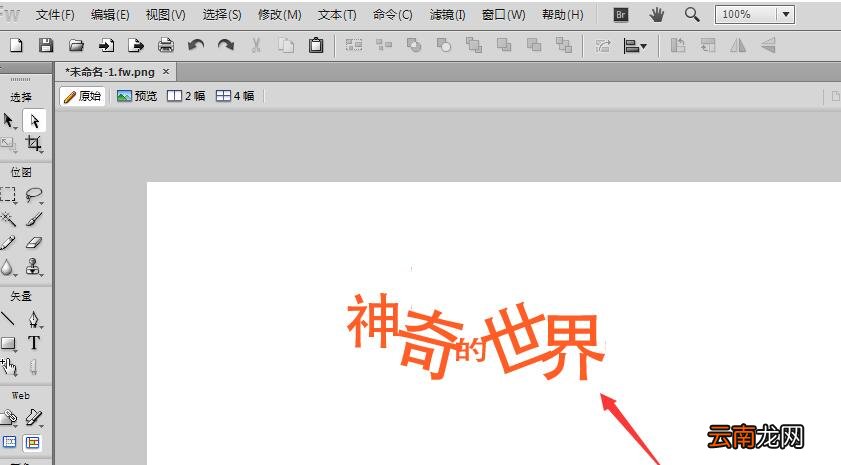Image resolution: width=841 pixels, height=465 pixels.
Task: Select the Magic Wand tool
Action: point(9,219)
